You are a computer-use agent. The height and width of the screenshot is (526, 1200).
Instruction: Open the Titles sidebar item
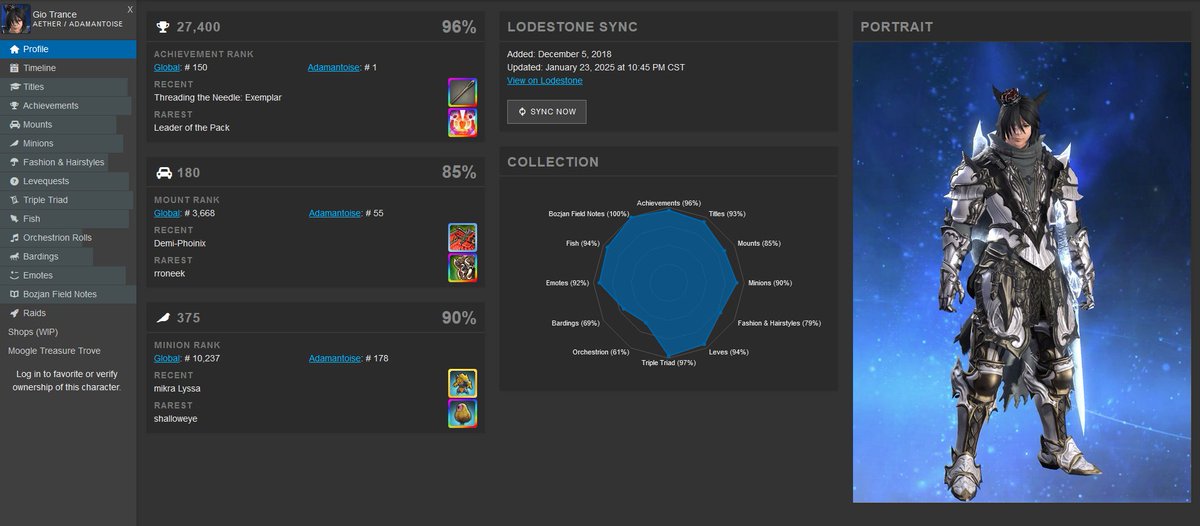coord(68,87)
